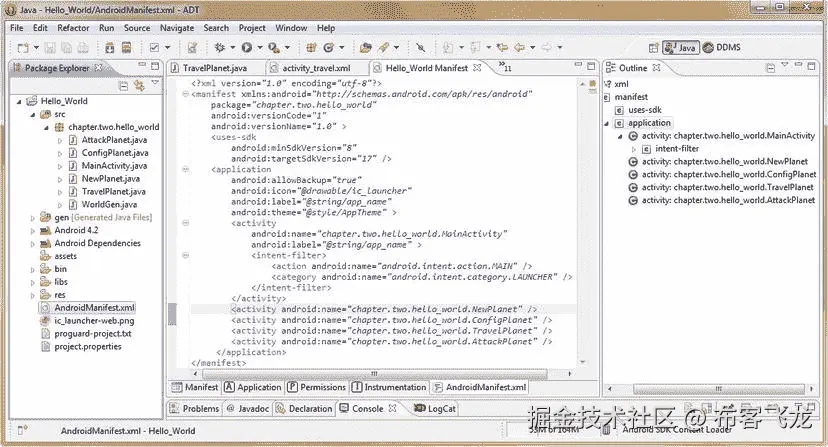Image resolution: width=828 pixels, height=447 pixels.
Task: Click the editor horizontal scrollbar thumb
Action: point(374,374)
